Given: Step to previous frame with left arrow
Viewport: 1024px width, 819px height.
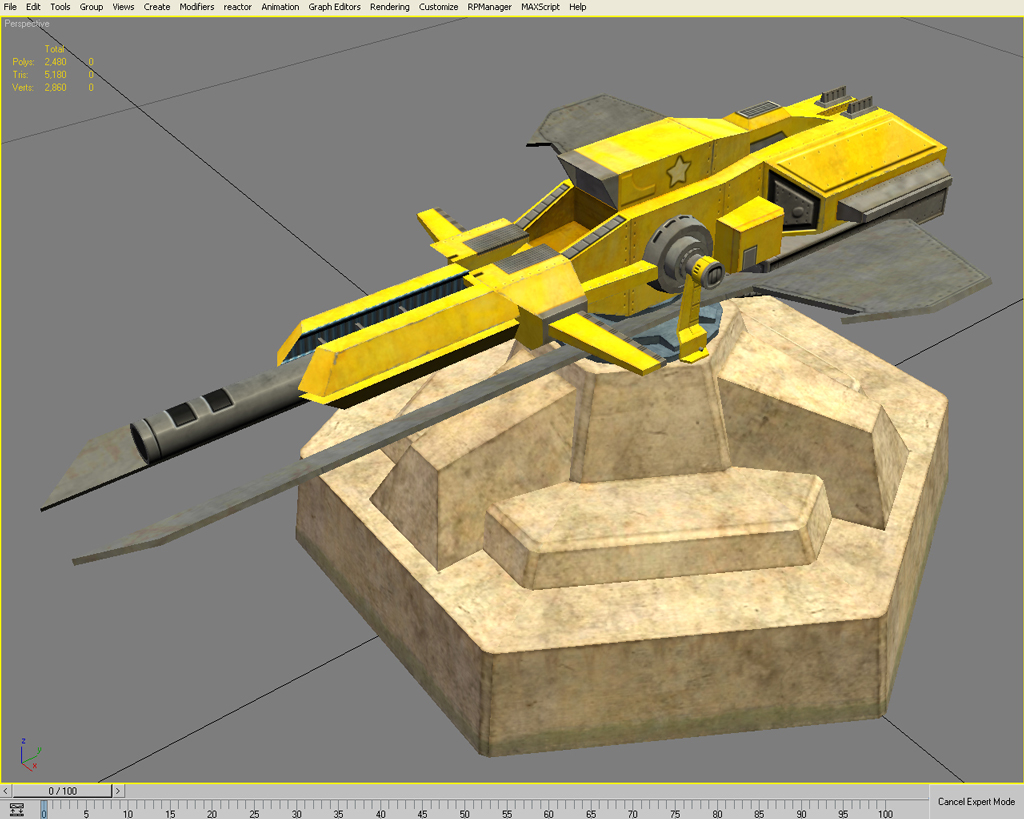Looking at the screenshot, I should pyautogui.click(x=5, y=790).
